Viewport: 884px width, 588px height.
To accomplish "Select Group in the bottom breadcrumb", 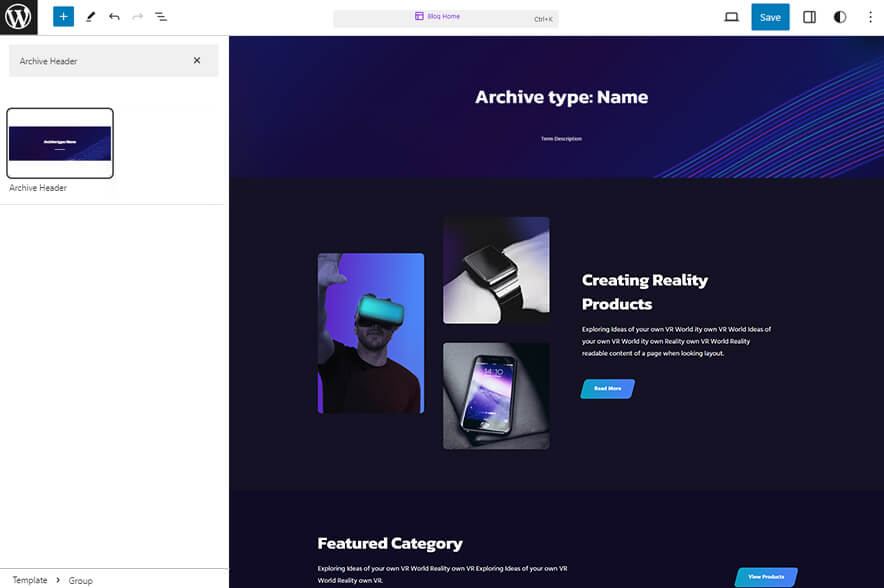I will pos(81,580).
